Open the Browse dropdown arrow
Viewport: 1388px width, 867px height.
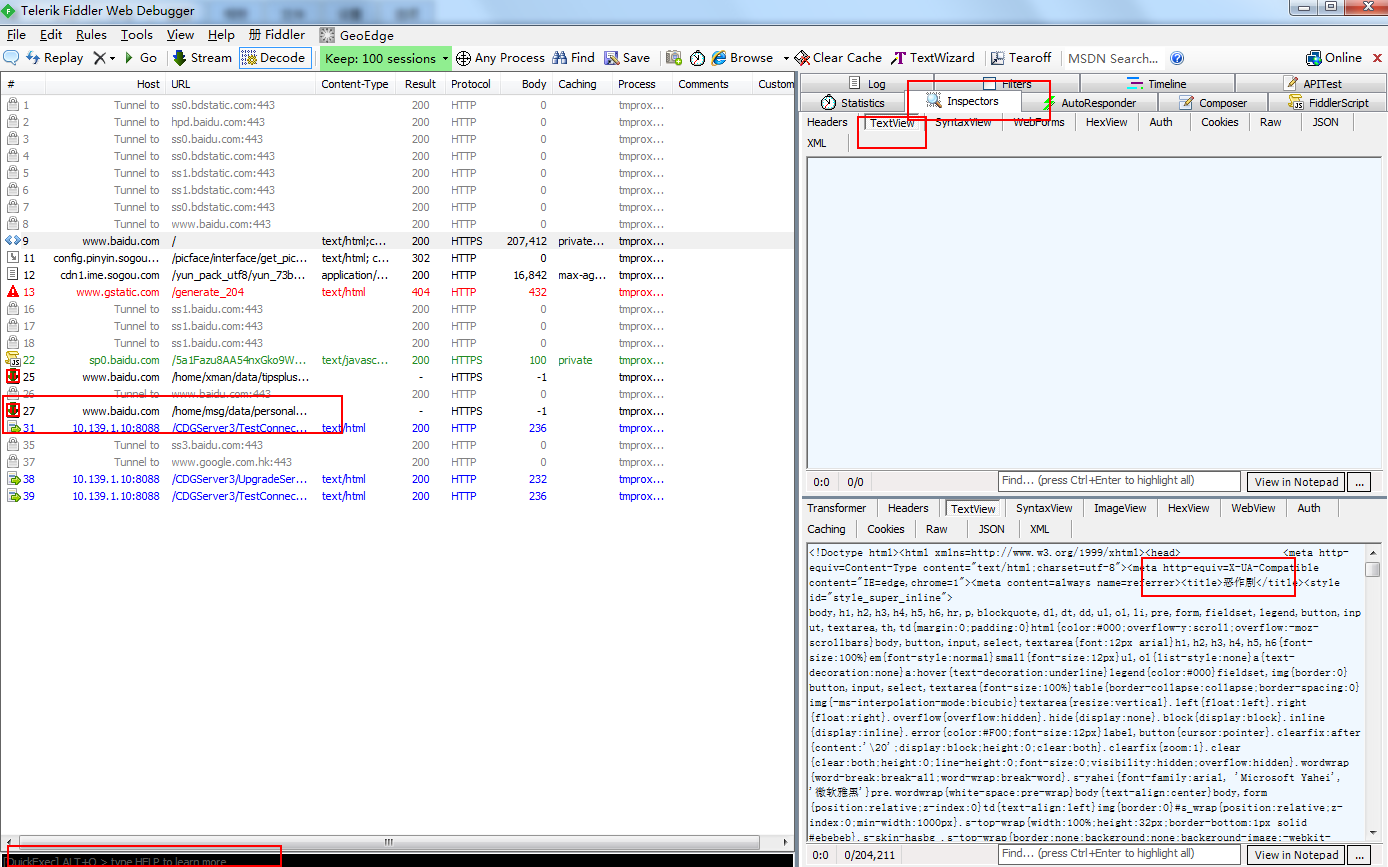(786, 58)
